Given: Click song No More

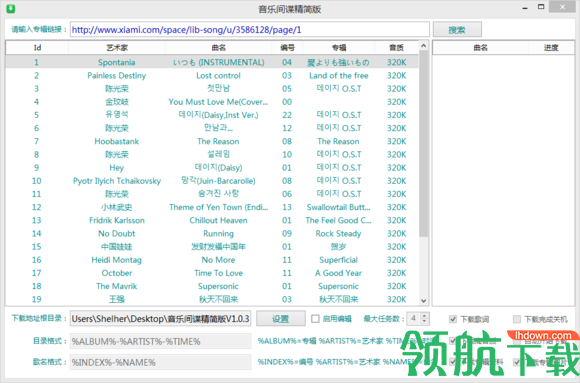Looking at the screenshot, I should [218, 260].
